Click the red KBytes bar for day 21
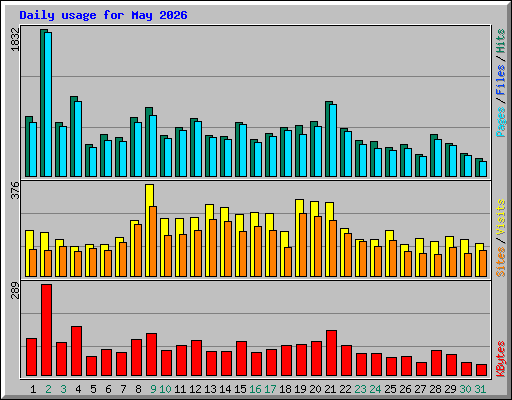 (332, 353)
